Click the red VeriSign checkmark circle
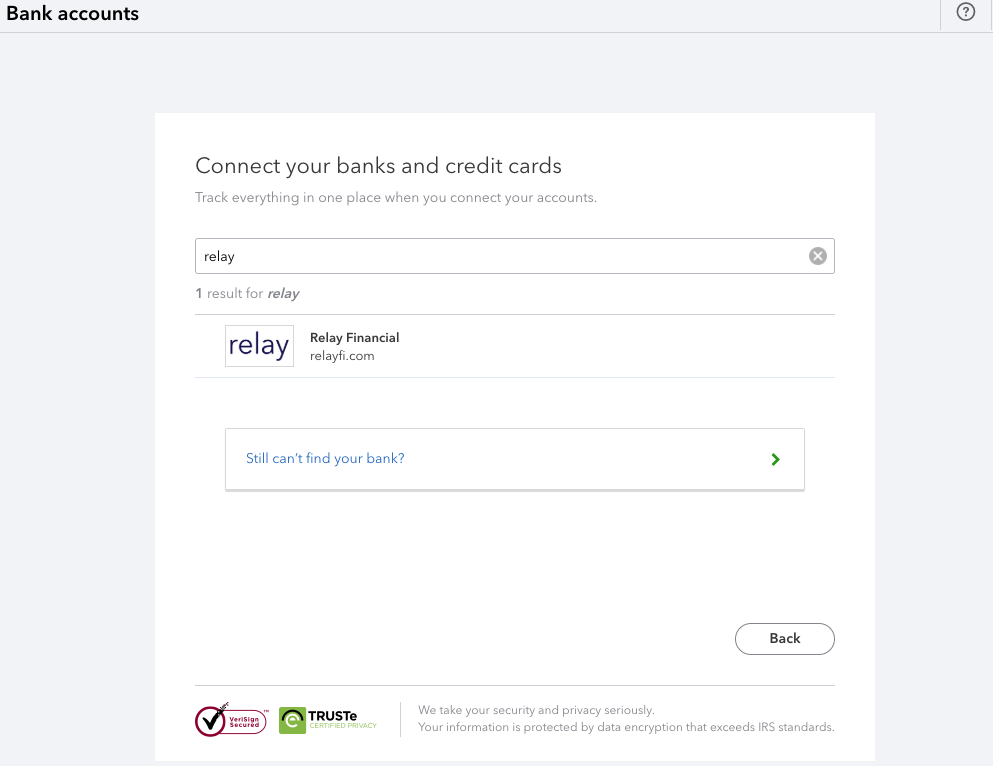The image size is (993, 766). point(210,721)
